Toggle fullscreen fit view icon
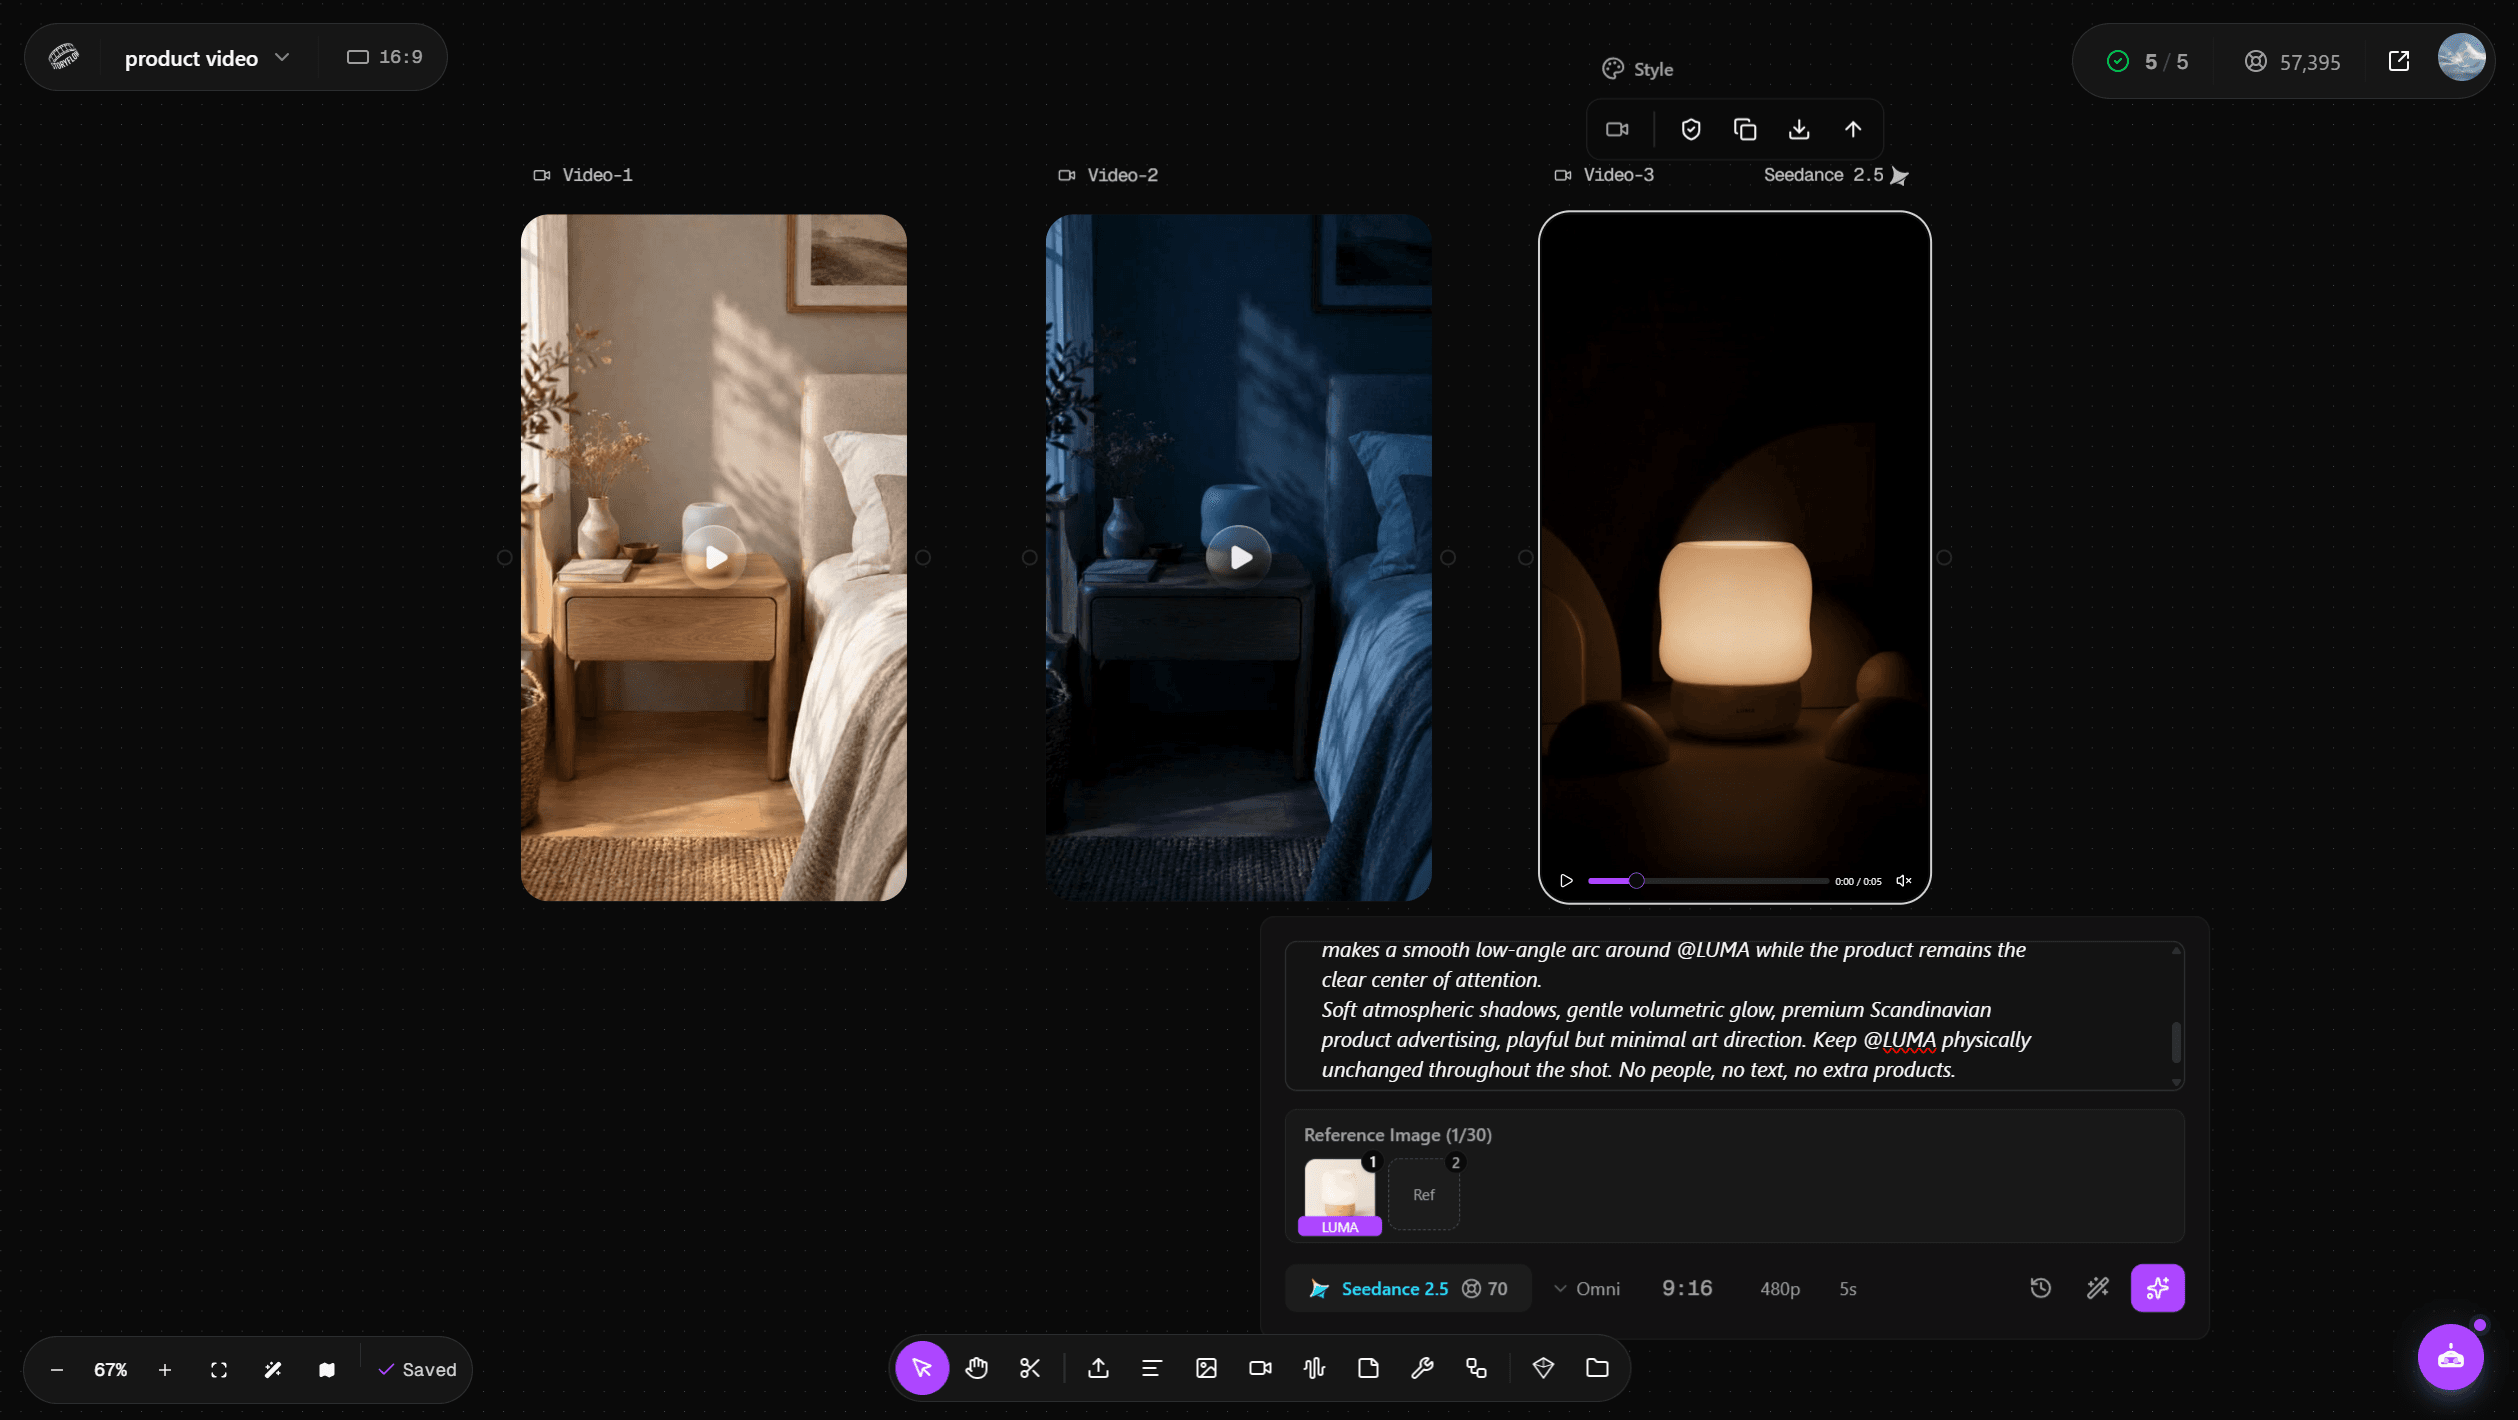The image size is (2518, 1420). (219, 1370)
